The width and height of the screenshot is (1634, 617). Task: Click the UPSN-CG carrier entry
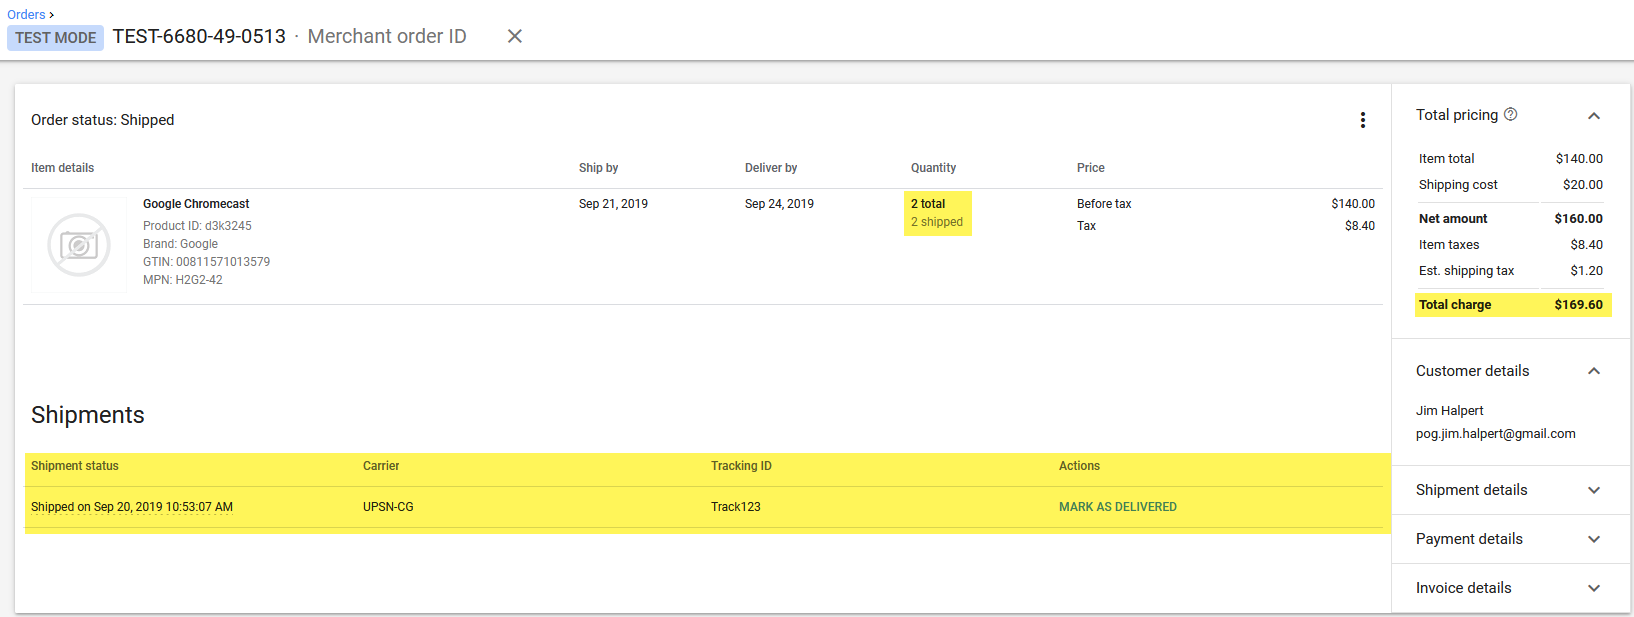(x=388, y=507)
